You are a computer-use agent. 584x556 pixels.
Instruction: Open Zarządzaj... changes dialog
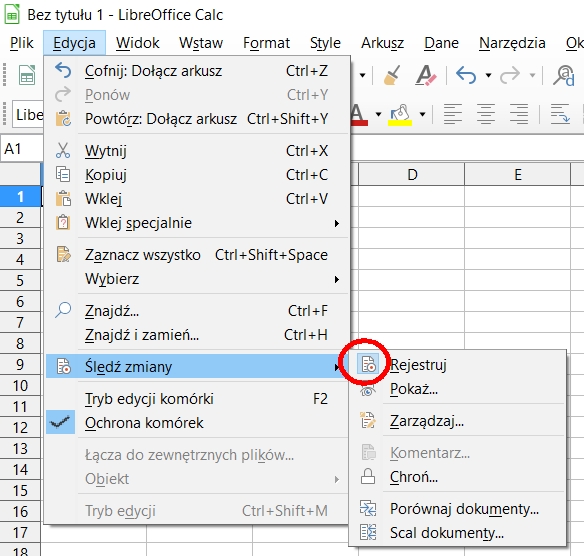(458, 421)
